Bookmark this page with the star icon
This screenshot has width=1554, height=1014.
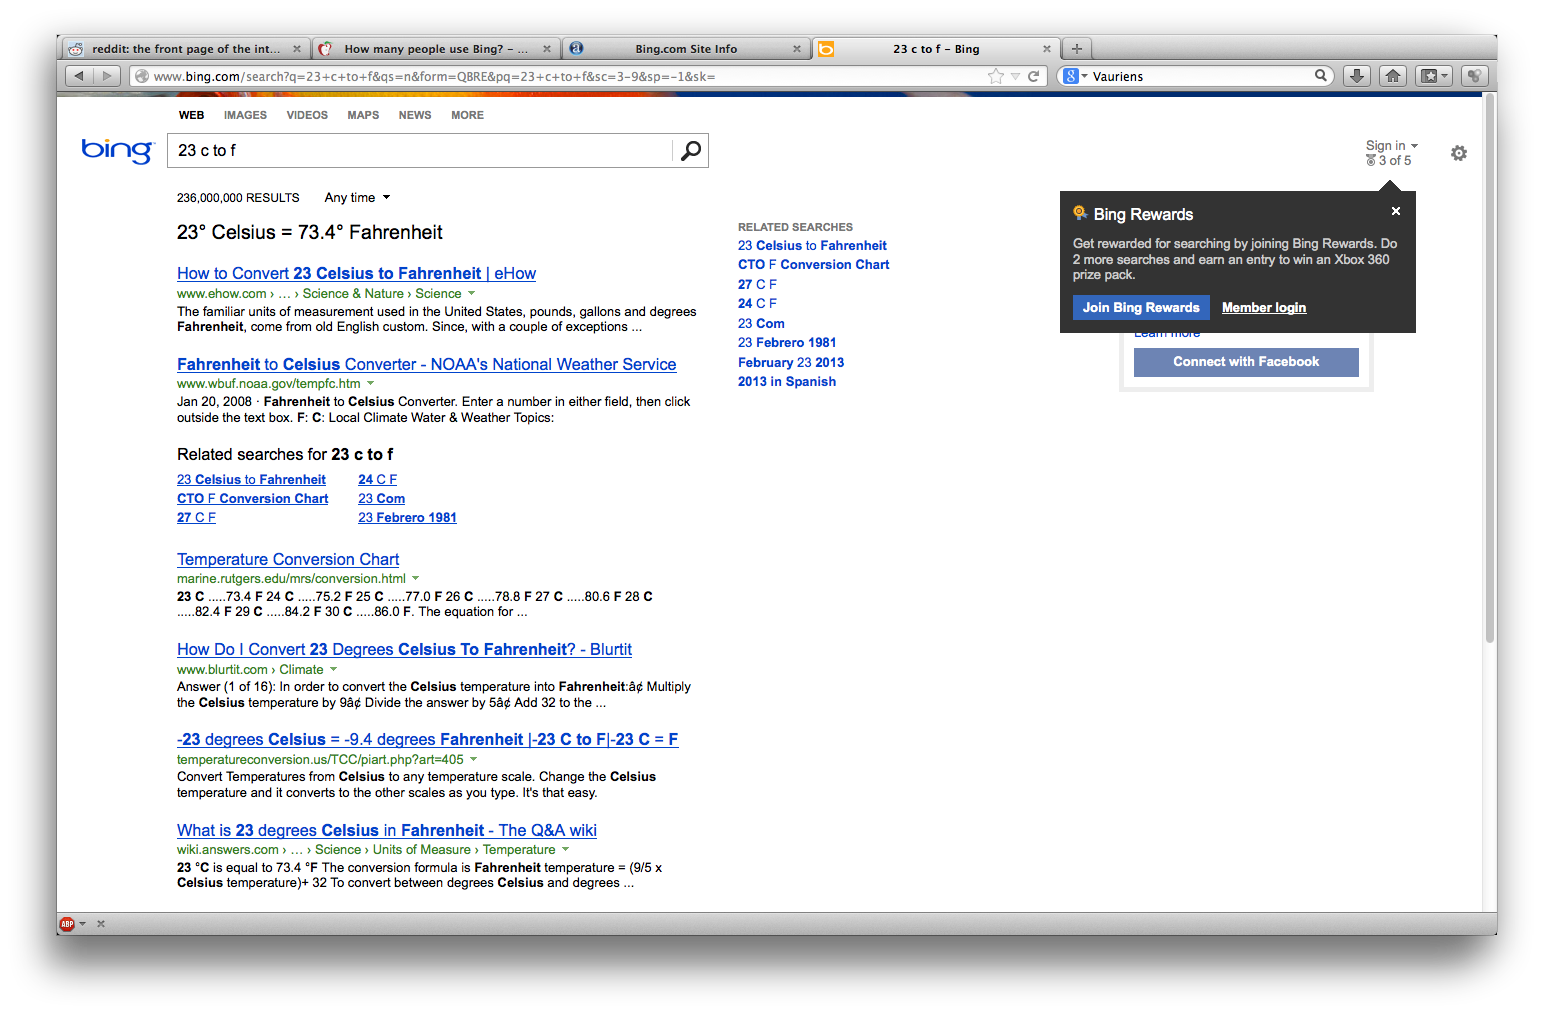tap(996, 76)
